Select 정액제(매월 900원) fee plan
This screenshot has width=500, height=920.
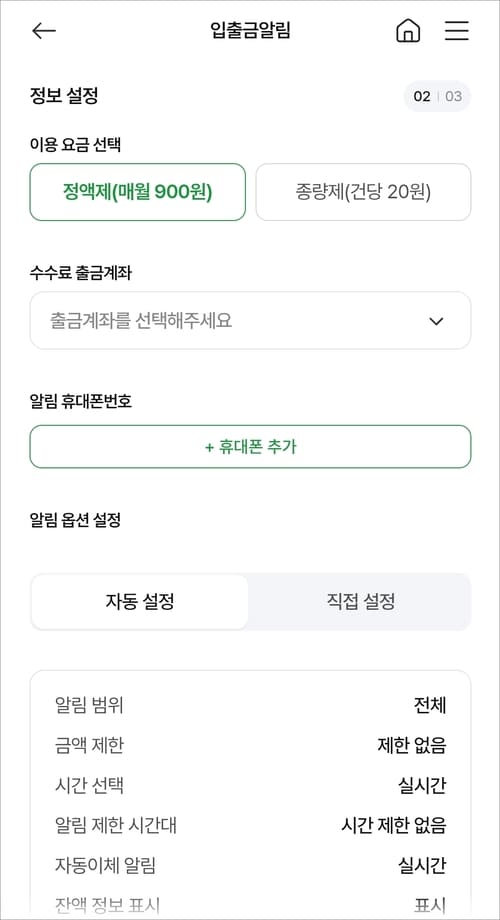coord(137,192)
